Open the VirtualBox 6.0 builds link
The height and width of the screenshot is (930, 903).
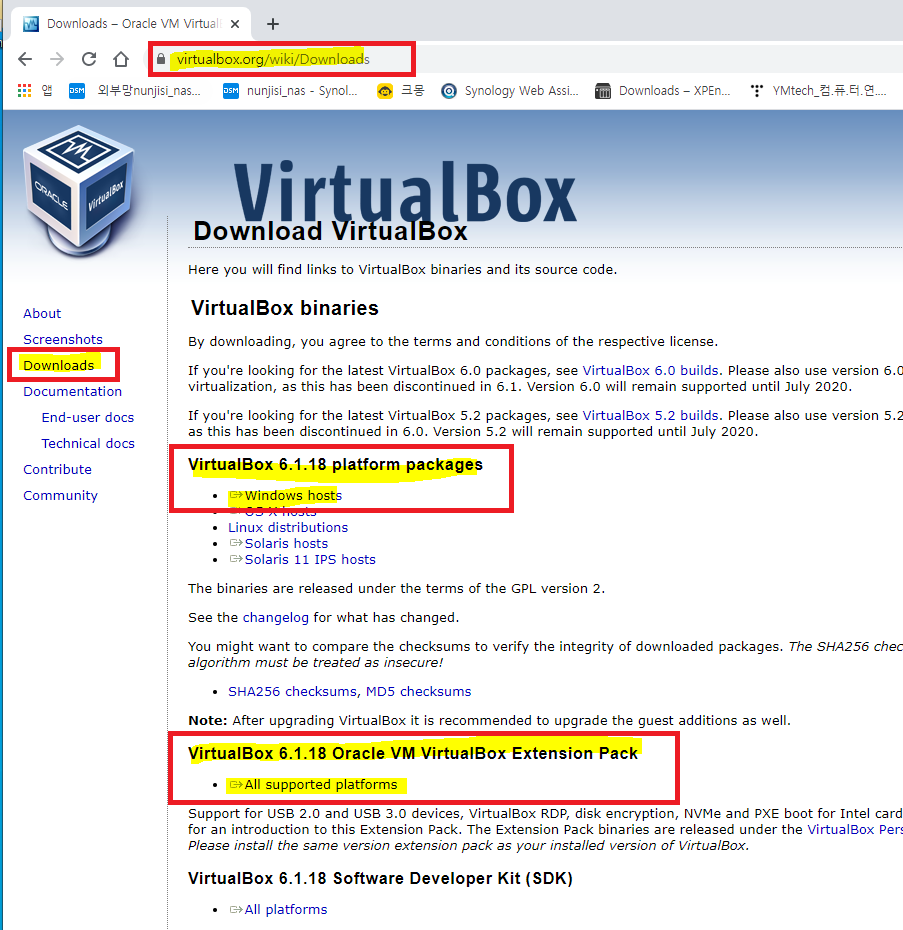650,371
